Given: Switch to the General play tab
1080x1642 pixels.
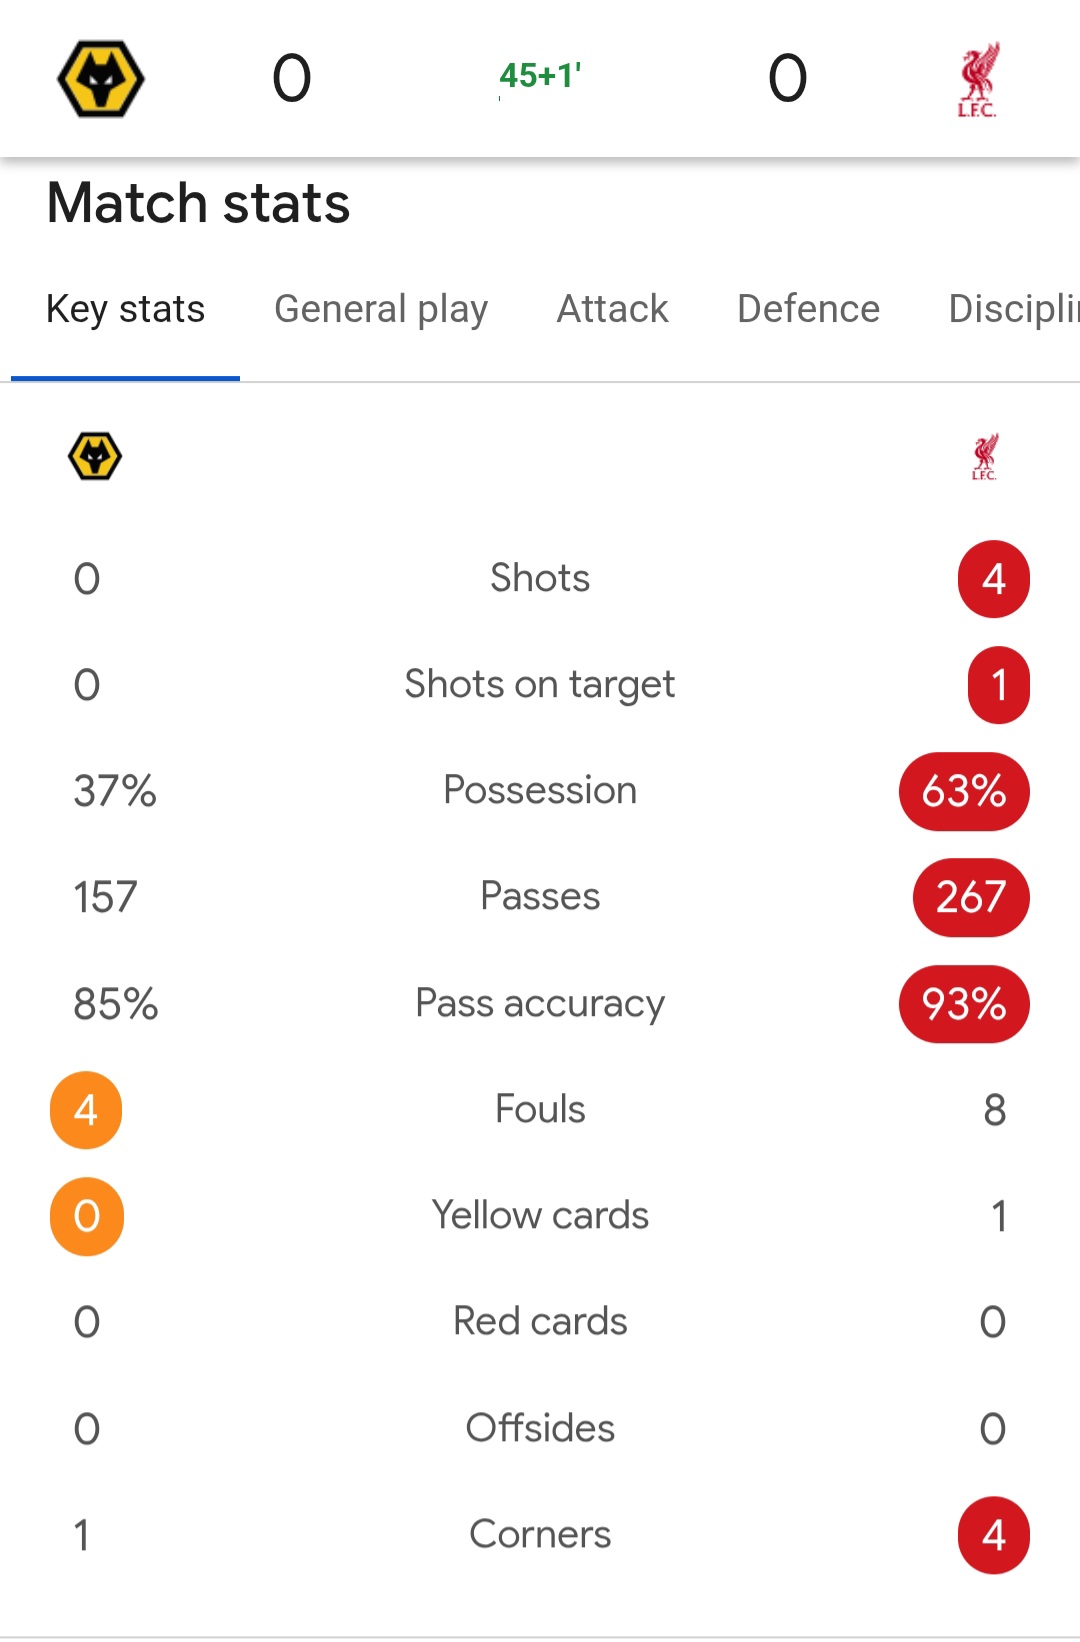Looking at the screenshot, I should pos(381,309).
